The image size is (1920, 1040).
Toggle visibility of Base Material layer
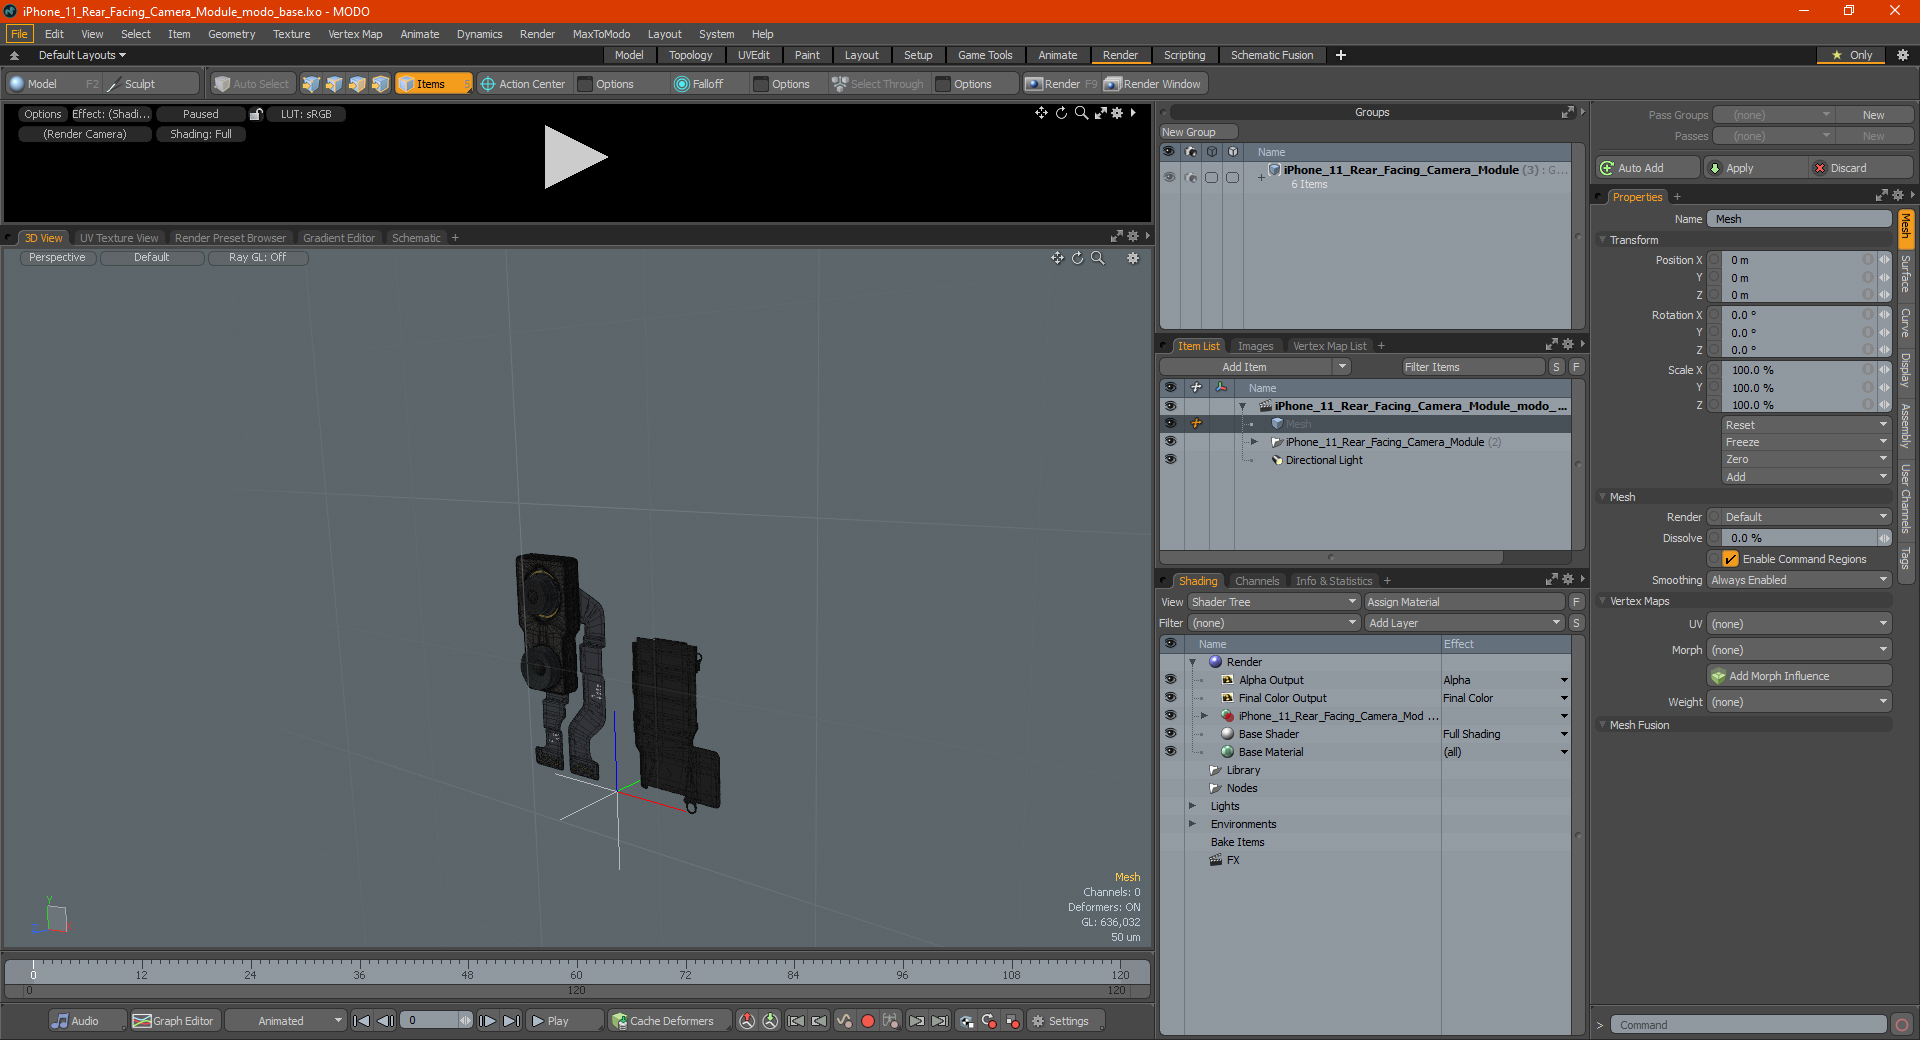1170,752
